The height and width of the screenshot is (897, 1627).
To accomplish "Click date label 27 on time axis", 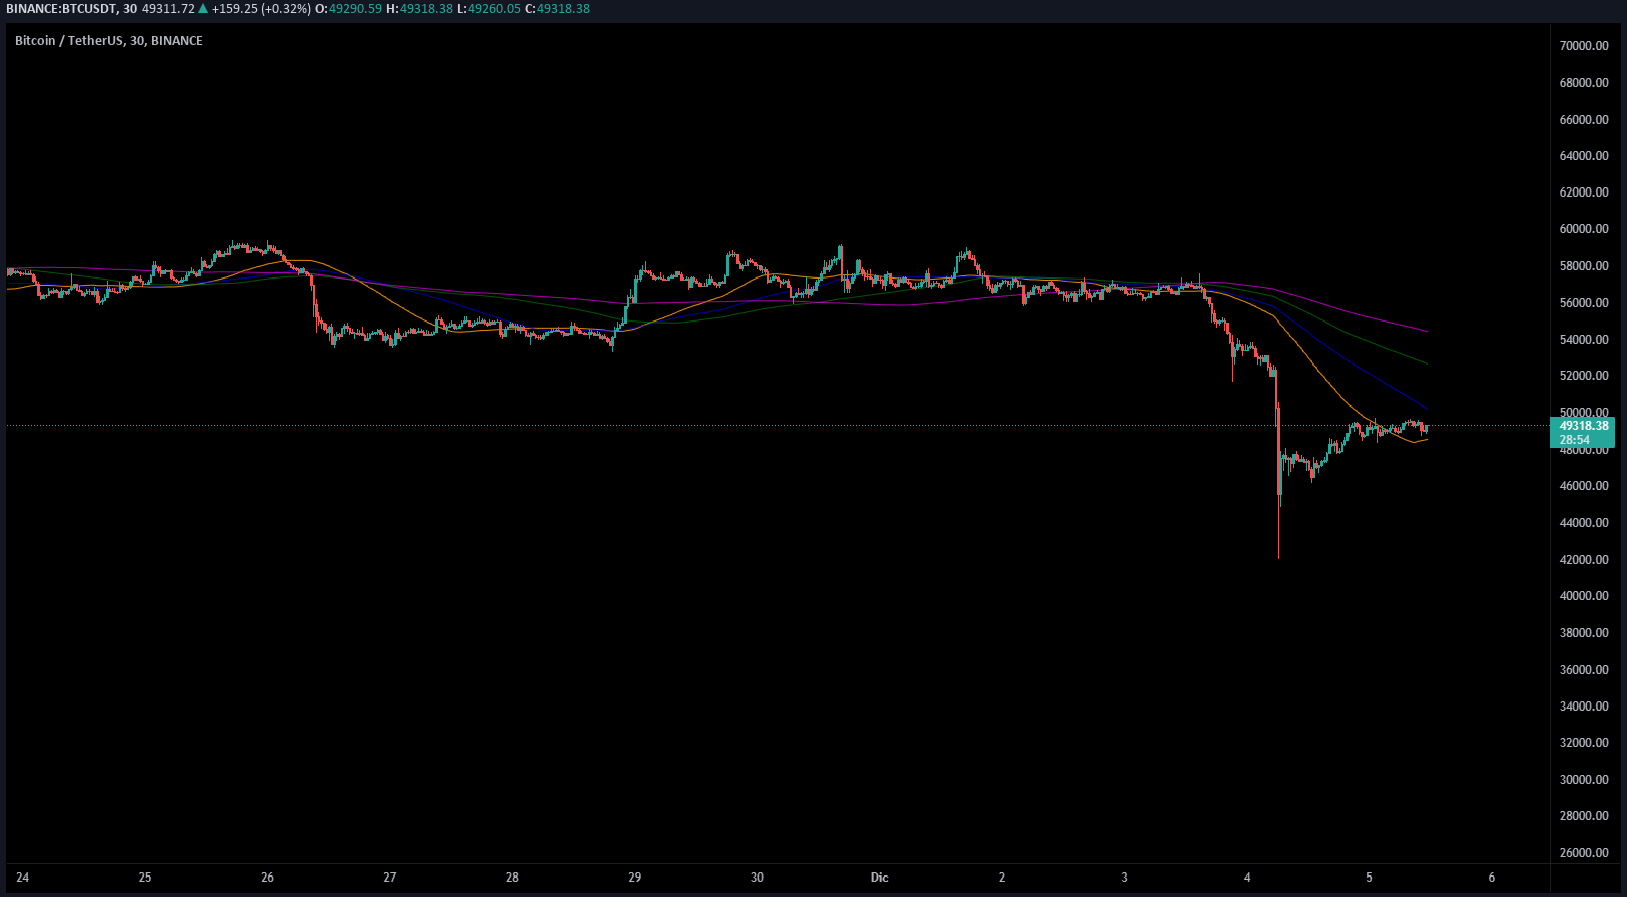I will click(390, 878).
